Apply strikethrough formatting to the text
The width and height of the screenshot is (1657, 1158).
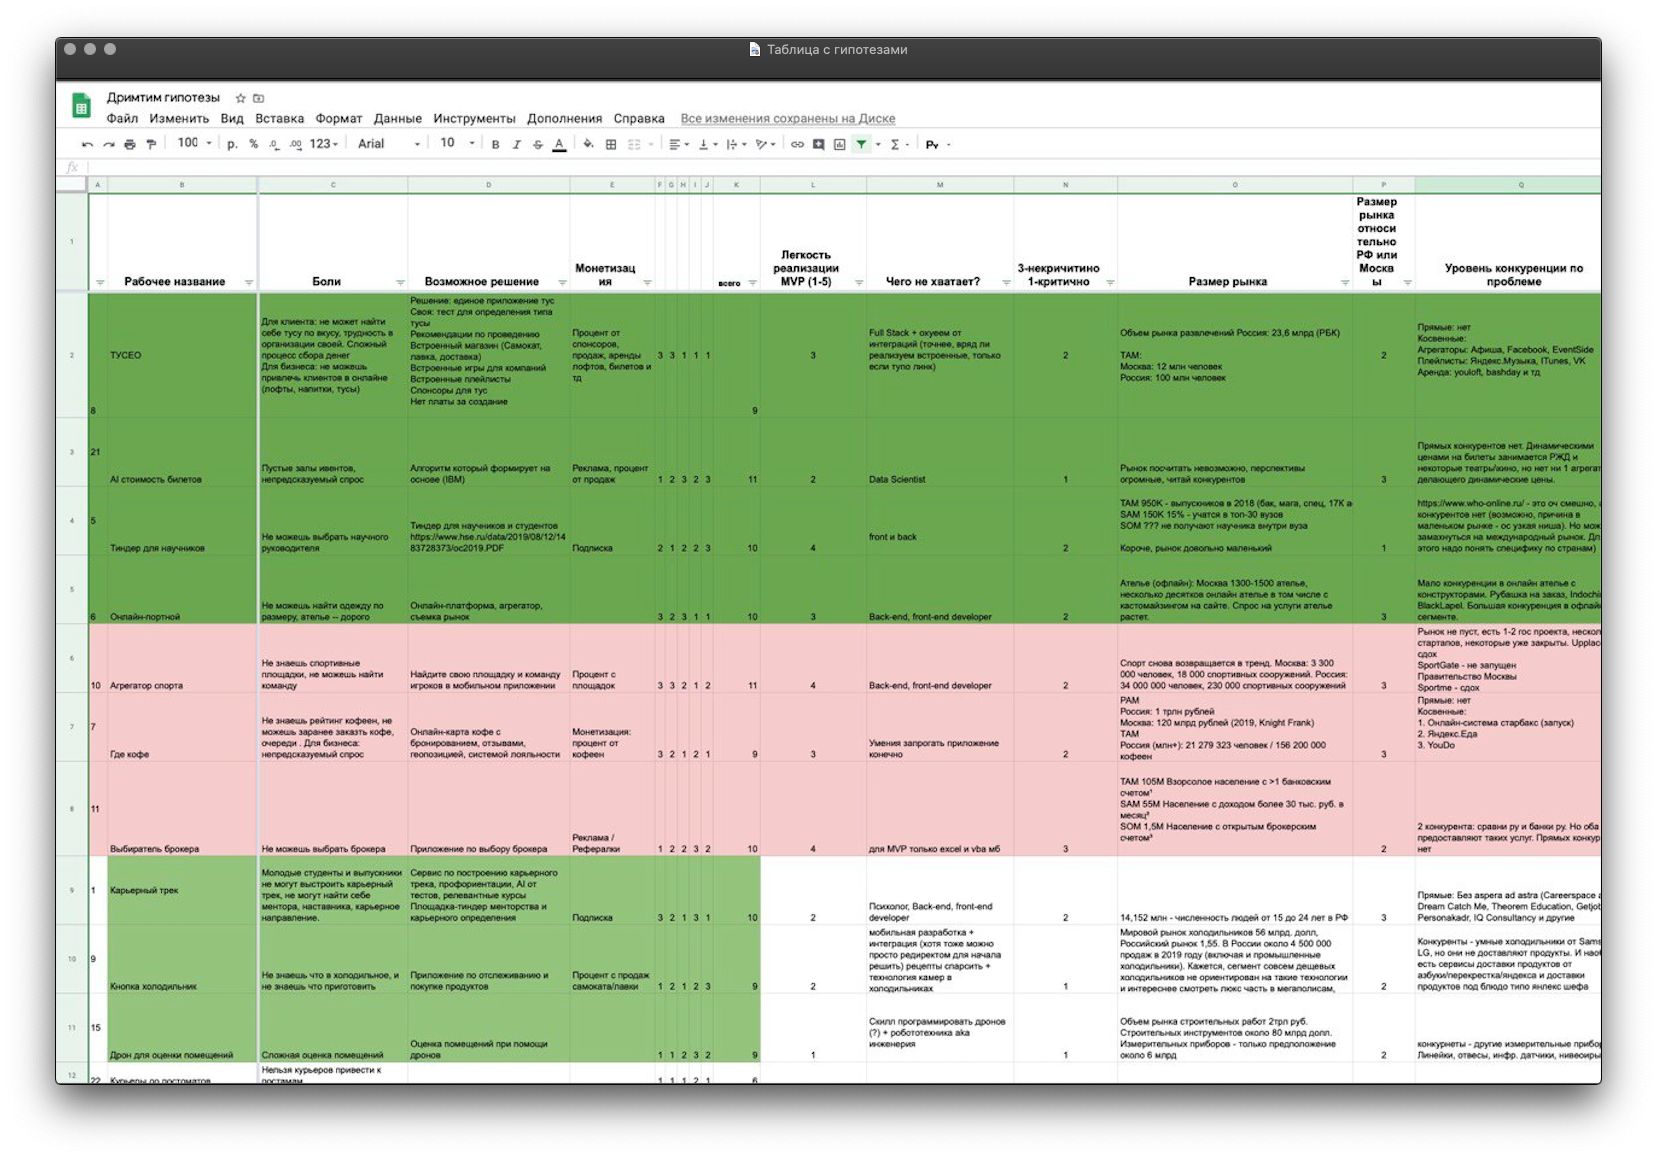(x=538, y=145)
